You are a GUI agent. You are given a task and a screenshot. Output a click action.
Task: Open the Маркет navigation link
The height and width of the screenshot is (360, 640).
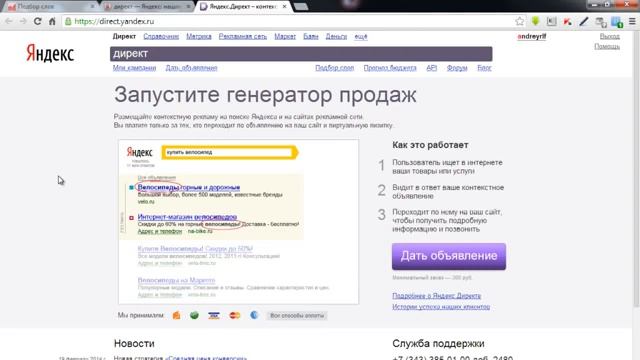point(285,36)
